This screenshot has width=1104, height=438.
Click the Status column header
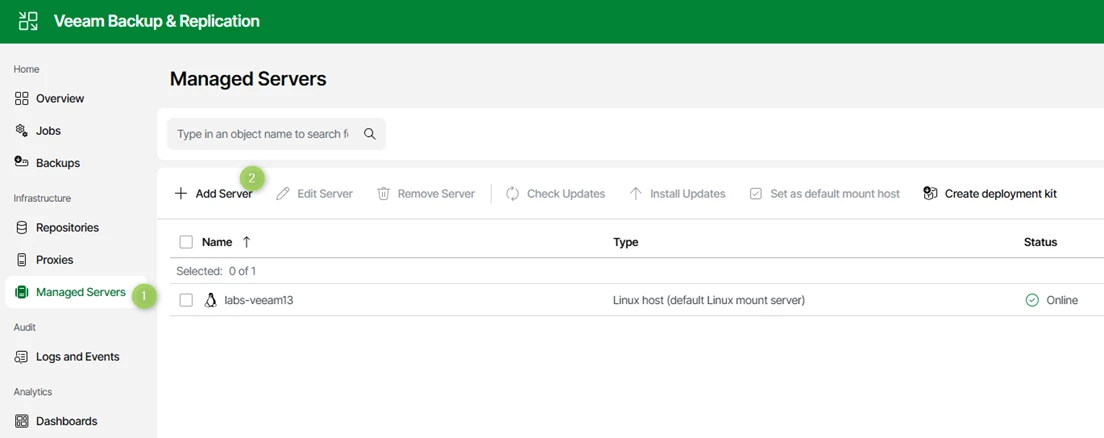(x=1041, y=242)
